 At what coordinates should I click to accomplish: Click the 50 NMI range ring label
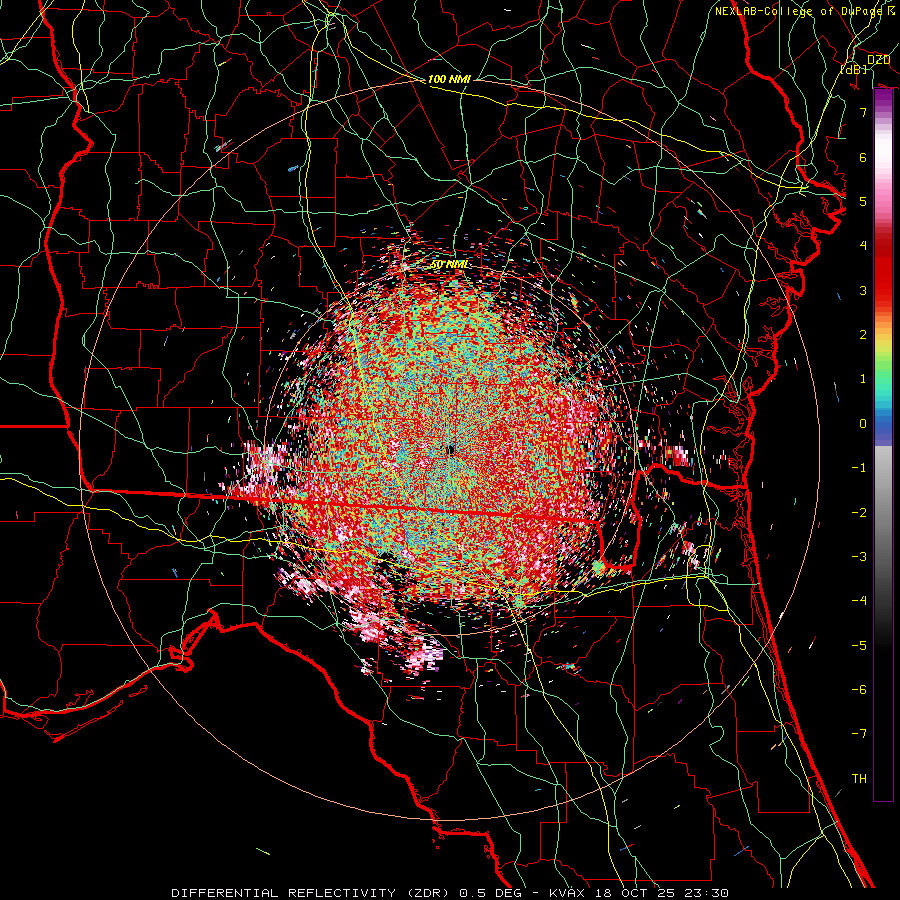click(x=449, y=265)
